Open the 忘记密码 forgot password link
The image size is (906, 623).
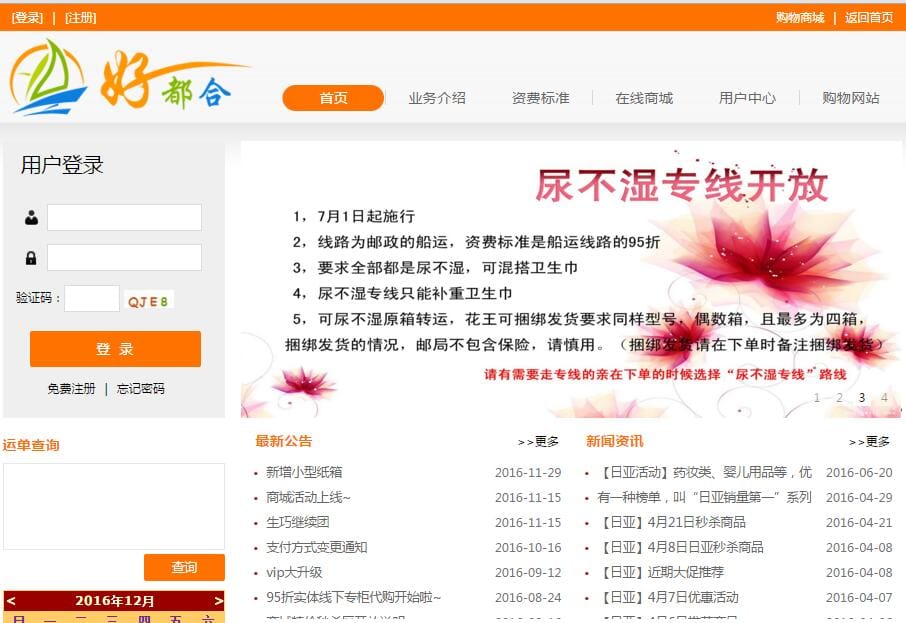140,389
